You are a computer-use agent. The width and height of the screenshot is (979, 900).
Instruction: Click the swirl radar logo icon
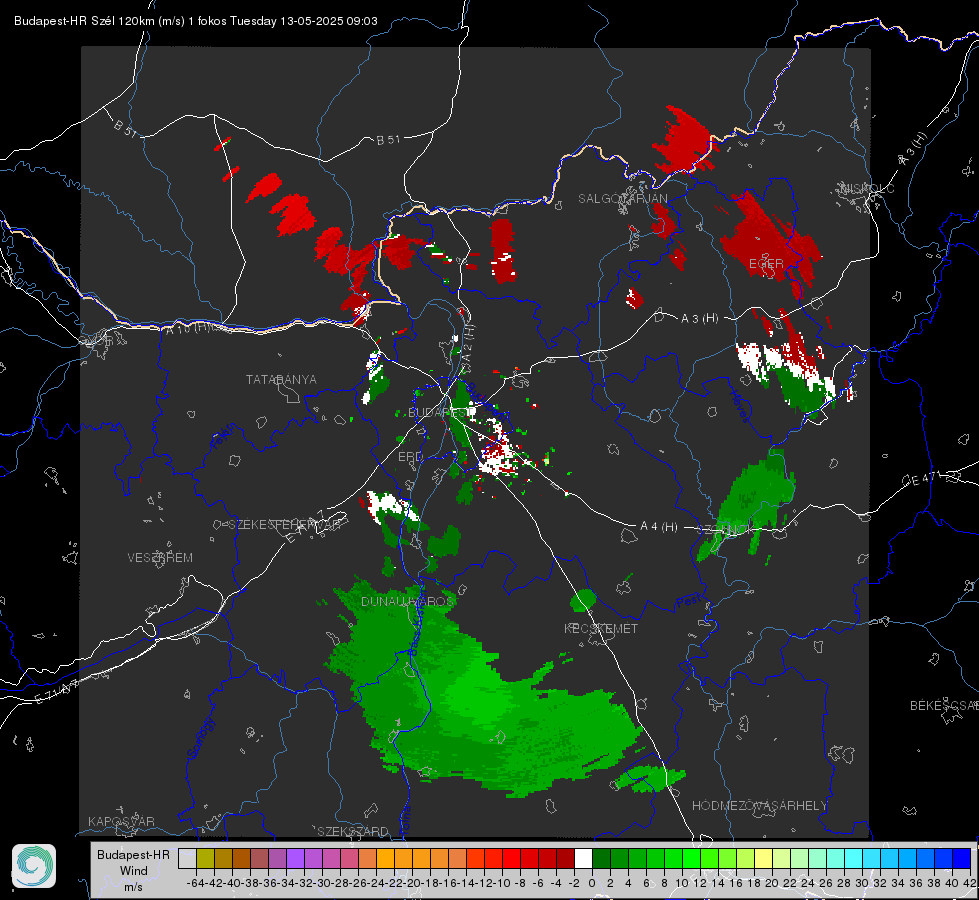click(34, 866)
